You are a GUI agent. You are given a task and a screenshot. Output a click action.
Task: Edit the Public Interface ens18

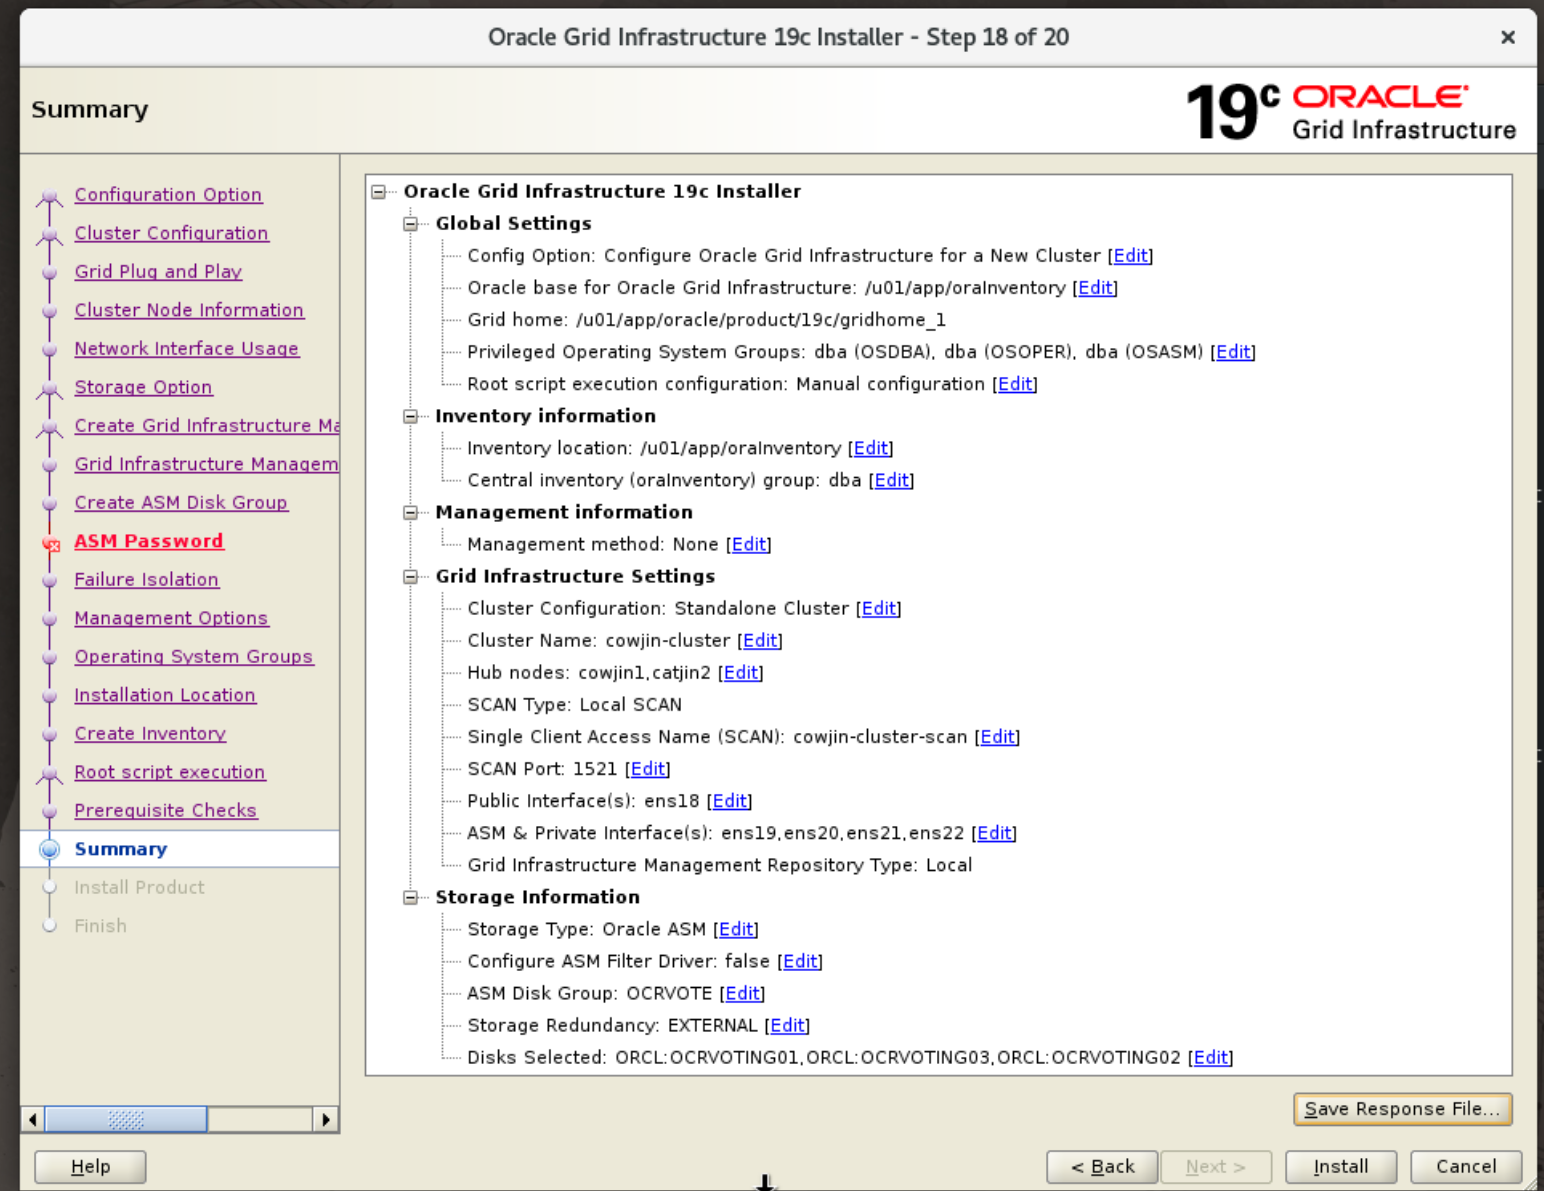(730, 800)
